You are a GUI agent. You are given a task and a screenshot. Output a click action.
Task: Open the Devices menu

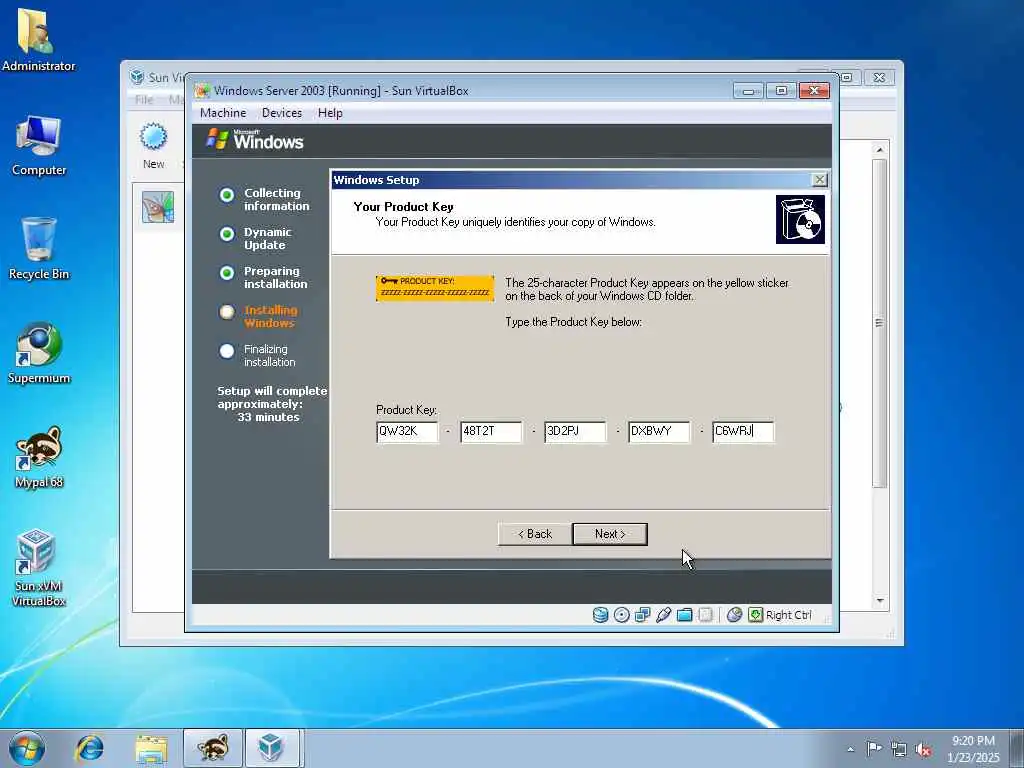(282, 113)
